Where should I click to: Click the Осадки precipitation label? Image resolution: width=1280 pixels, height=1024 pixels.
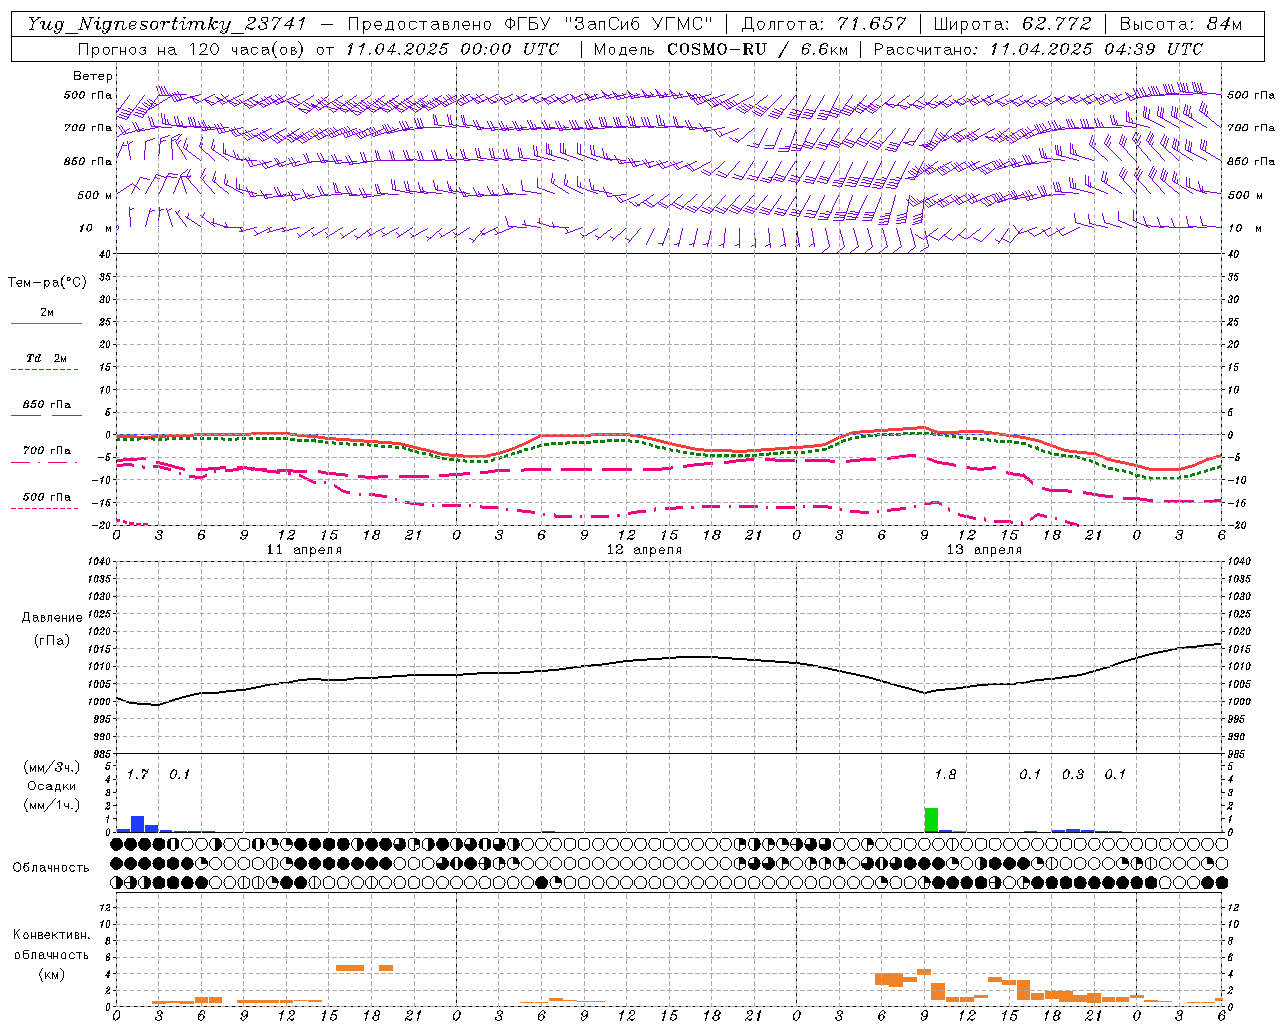52,786
